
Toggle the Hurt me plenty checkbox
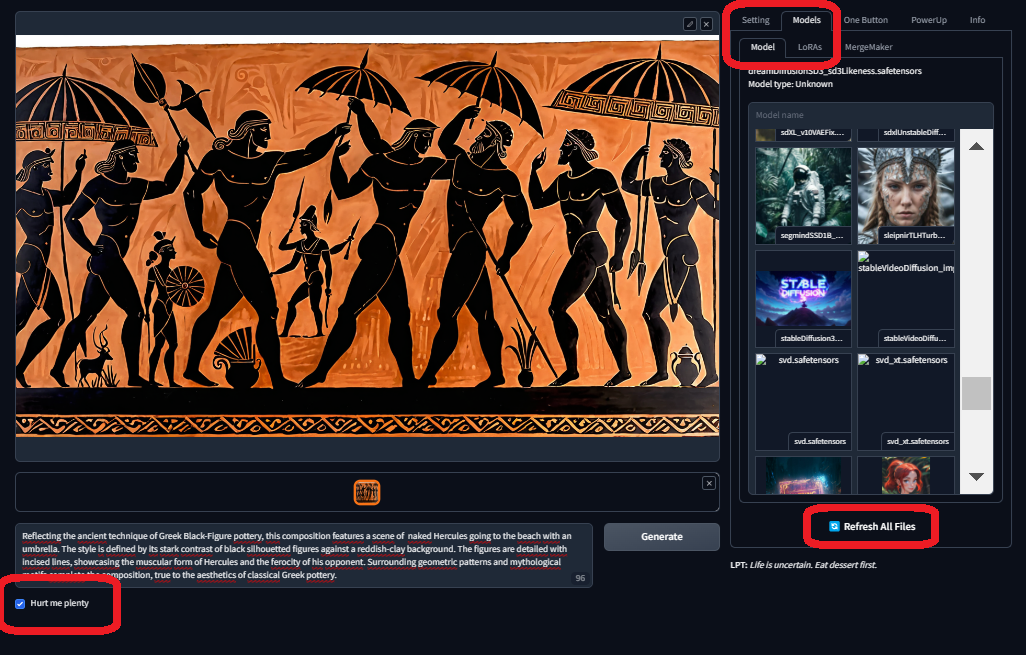point(20,603)
